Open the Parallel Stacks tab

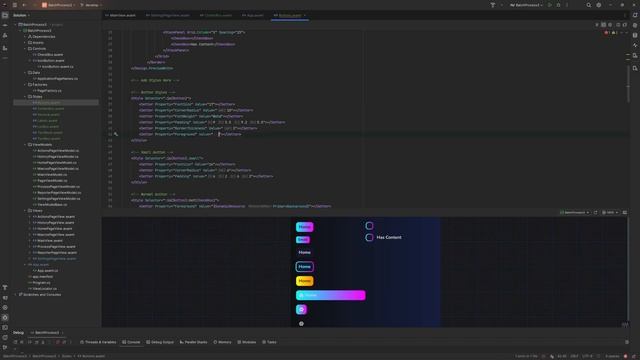click(193, 342)
